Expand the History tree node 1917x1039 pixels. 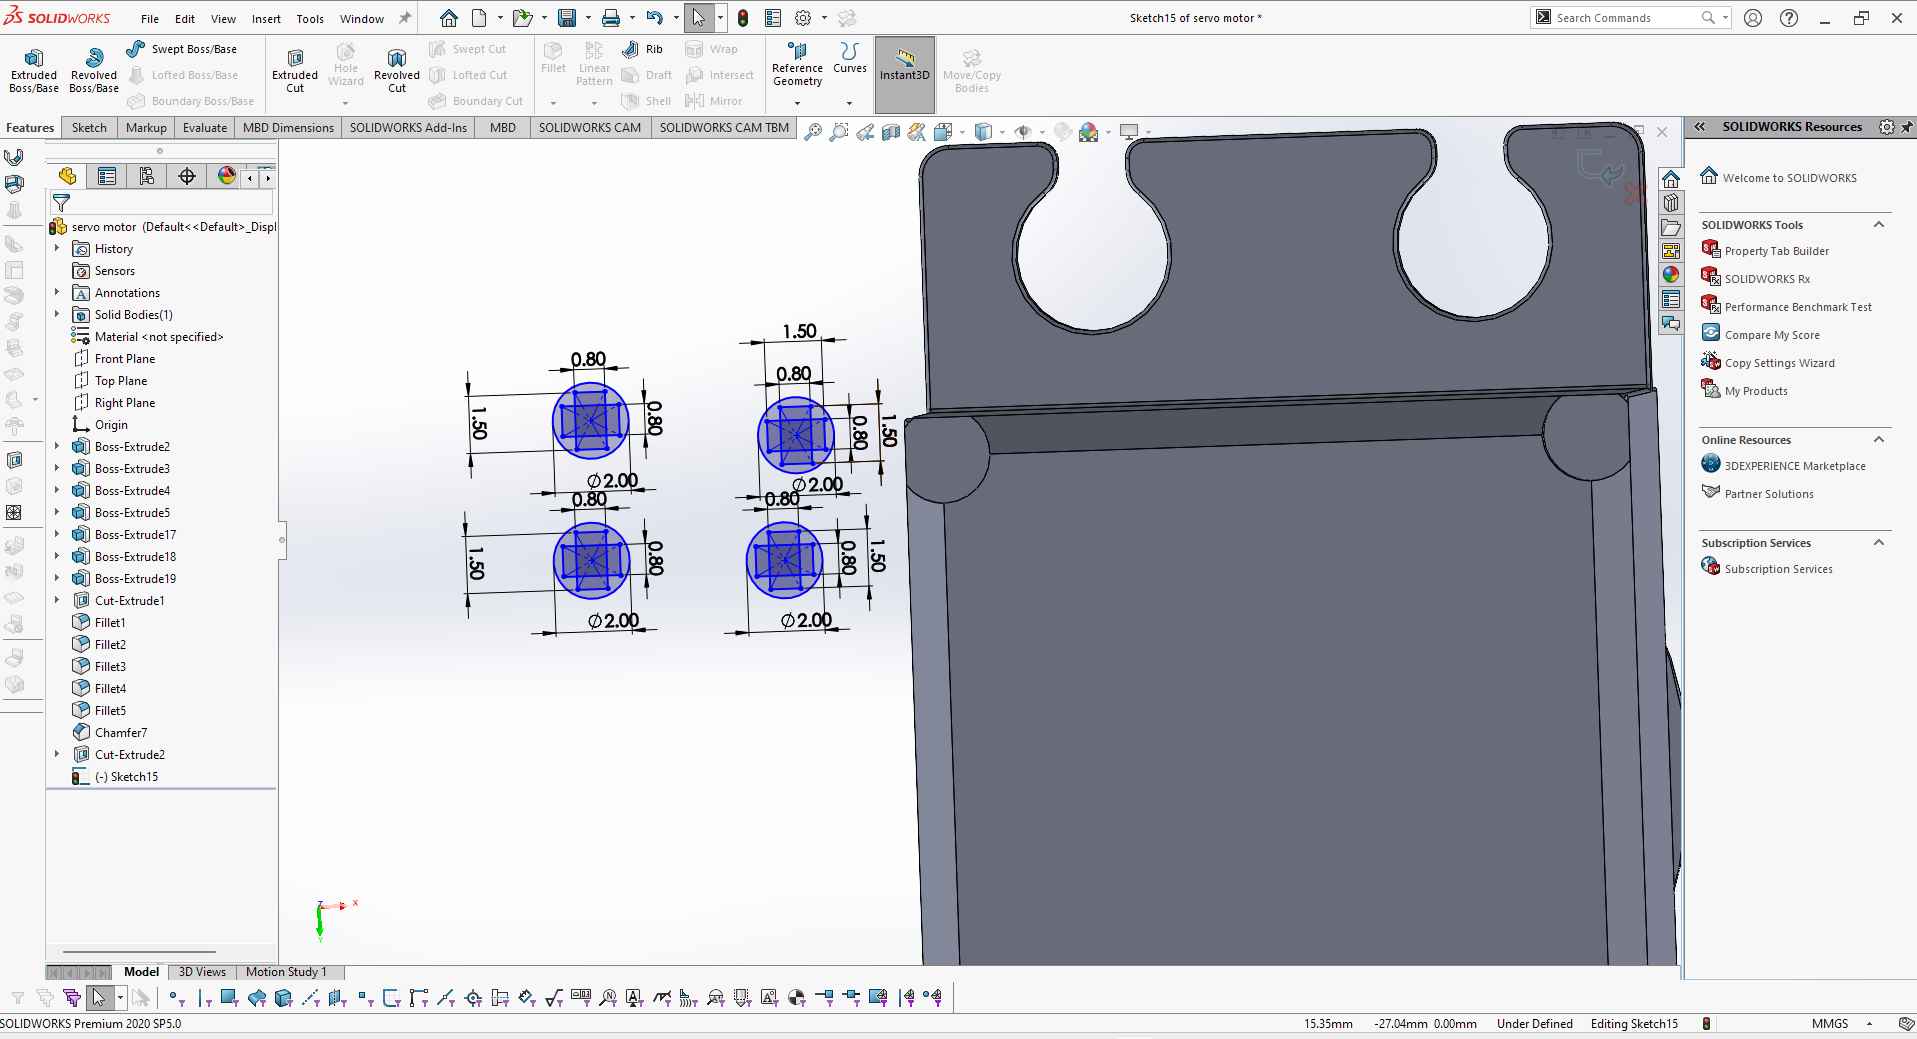(57, 248)
